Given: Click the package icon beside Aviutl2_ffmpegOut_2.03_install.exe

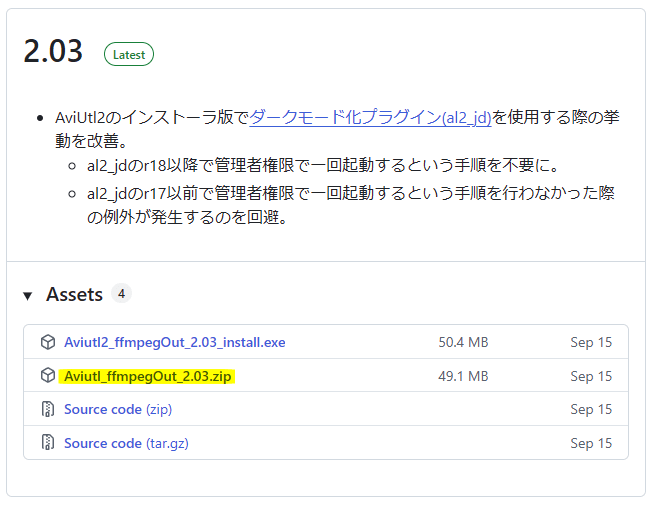Looking at the screenshot, I should pyautogui.click(x=47, y=343).
